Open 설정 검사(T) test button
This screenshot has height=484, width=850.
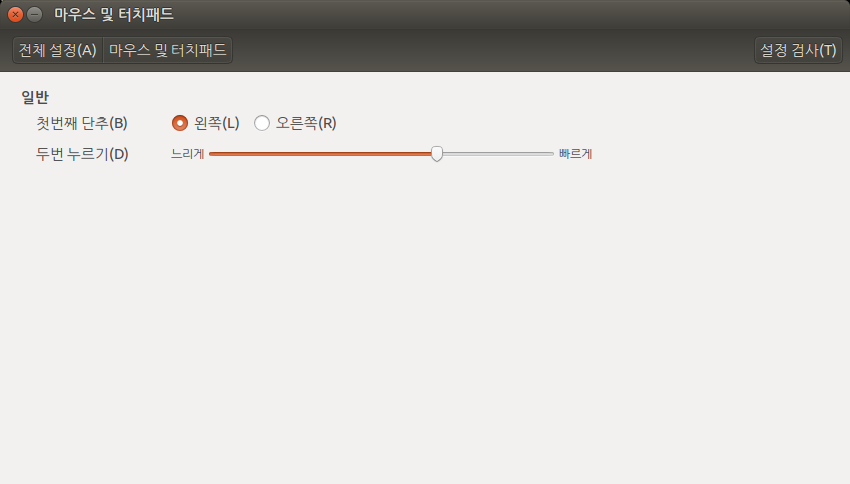(798, 50)
